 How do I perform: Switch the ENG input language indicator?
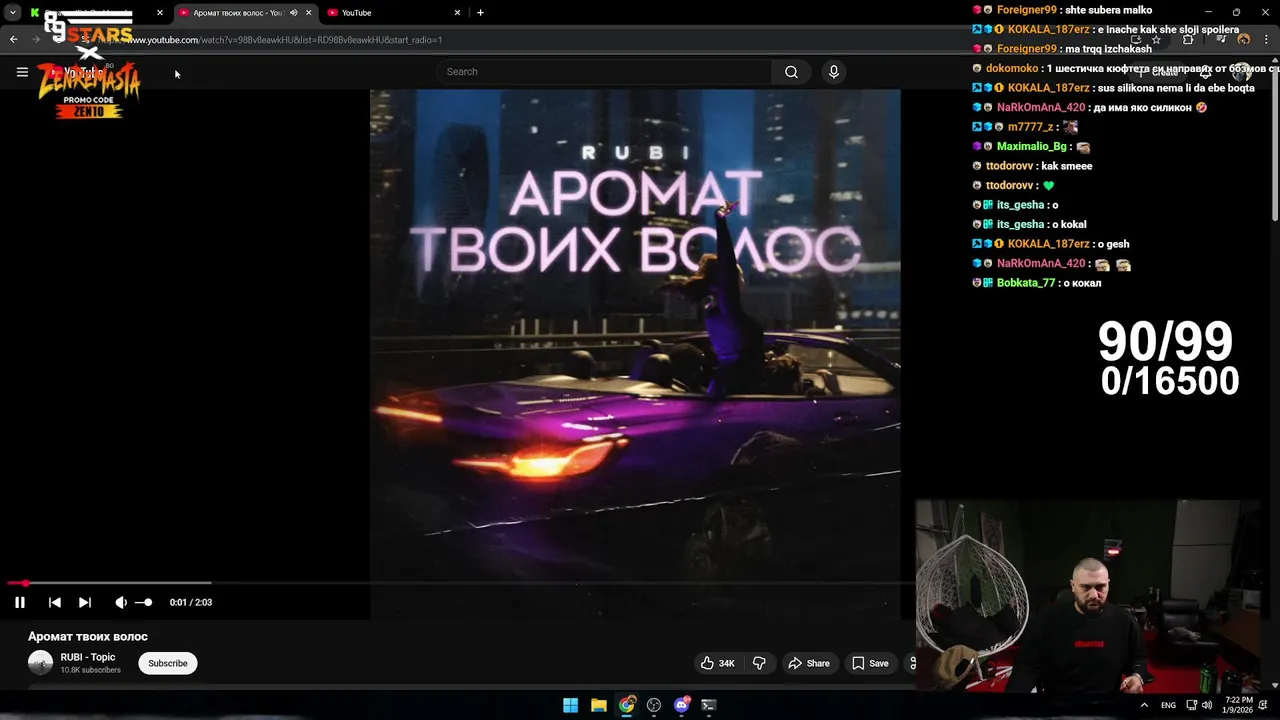click(x=1168, y=705)
